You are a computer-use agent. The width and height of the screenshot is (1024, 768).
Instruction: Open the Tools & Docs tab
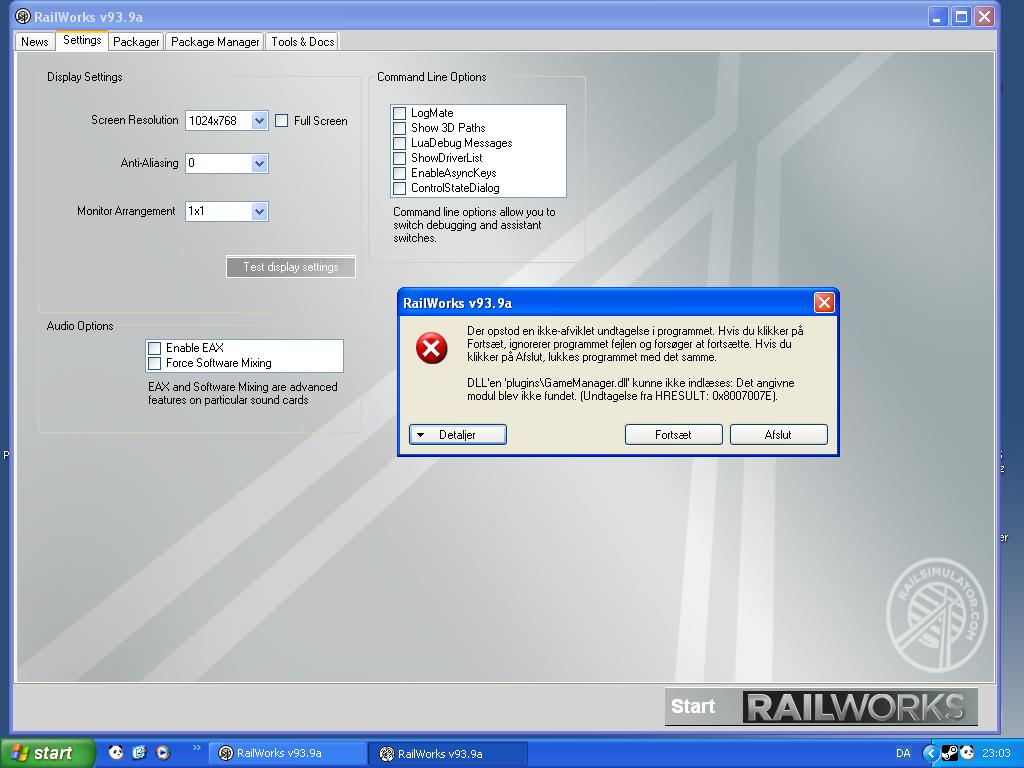point(302,42)
